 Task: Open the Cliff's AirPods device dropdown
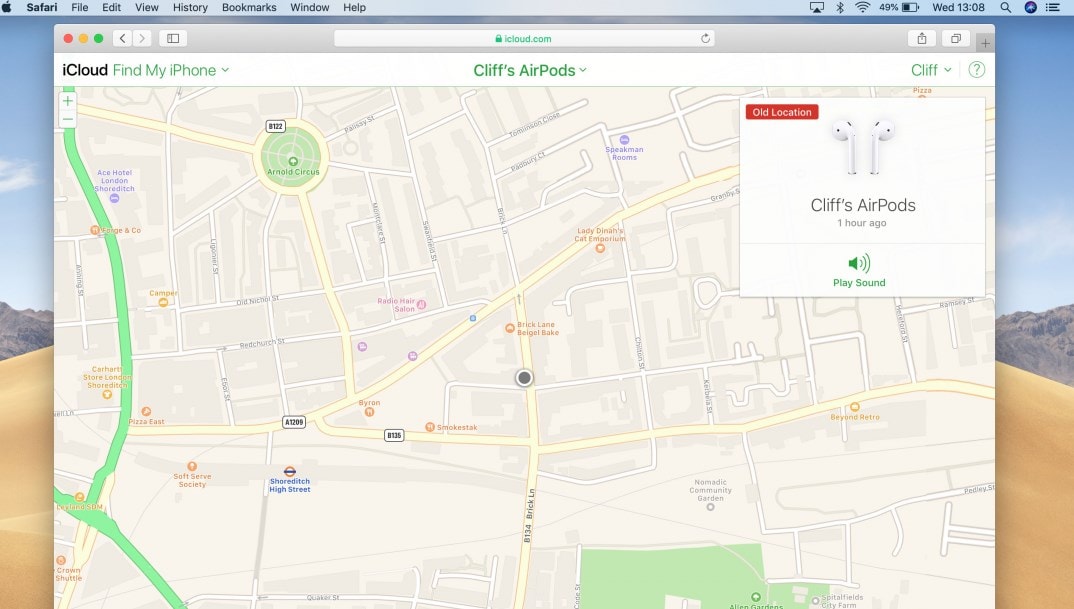(529, 70)
